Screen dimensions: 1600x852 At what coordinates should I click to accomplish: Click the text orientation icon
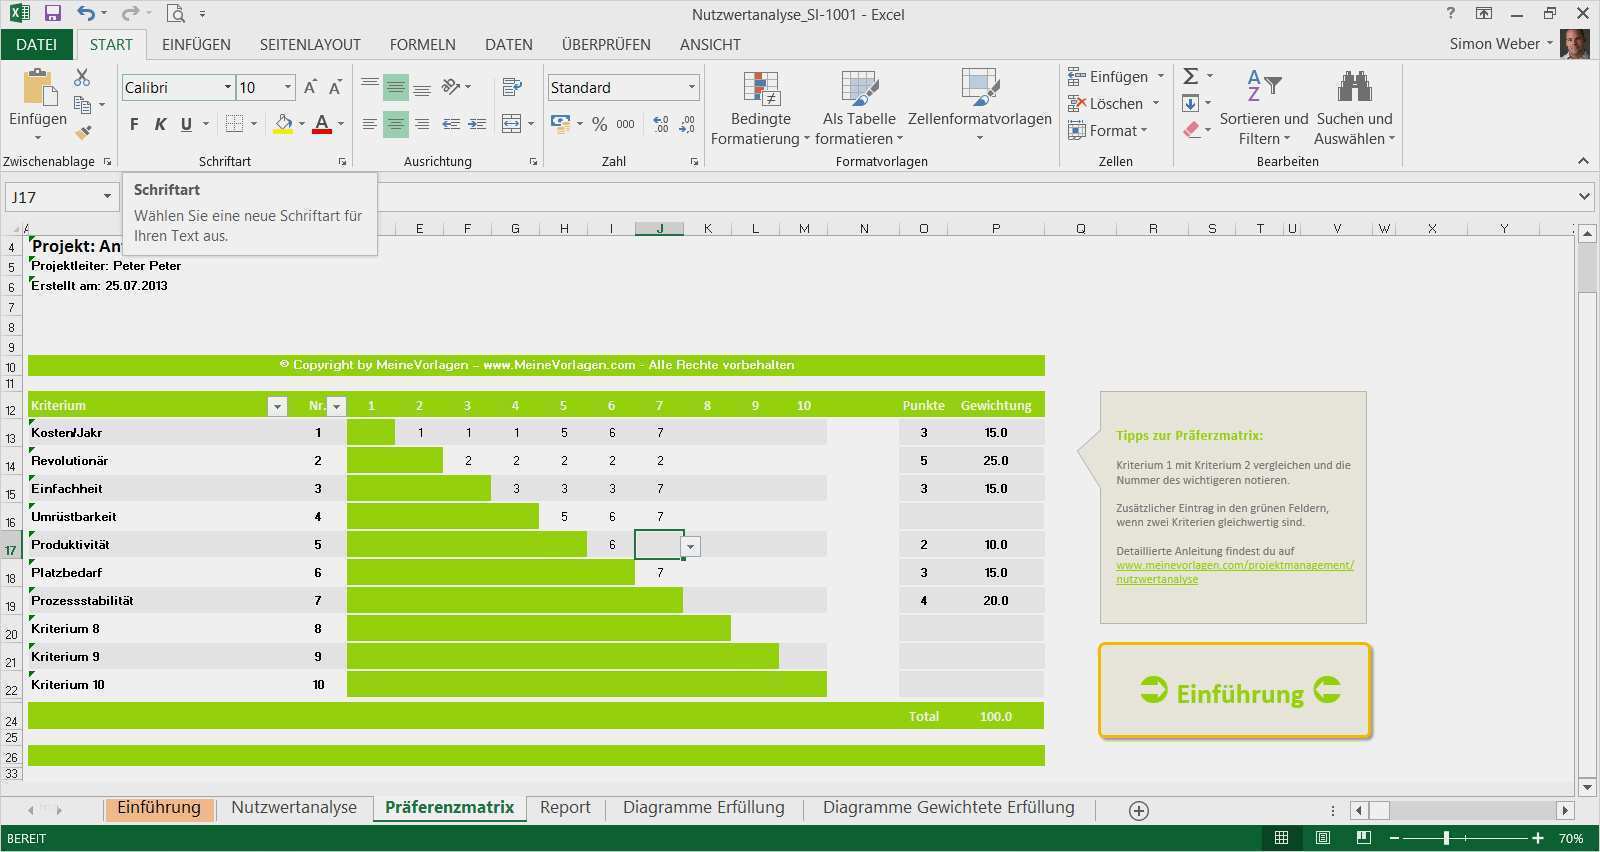450,87
